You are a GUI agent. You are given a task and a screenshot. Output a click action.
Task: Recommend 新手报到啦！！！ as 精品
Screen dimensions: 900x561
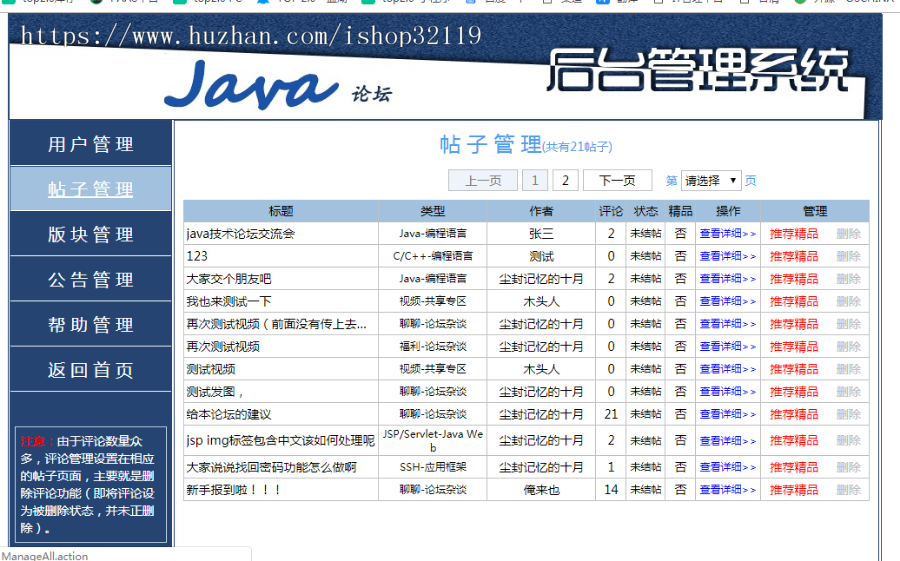coord(794,490)
